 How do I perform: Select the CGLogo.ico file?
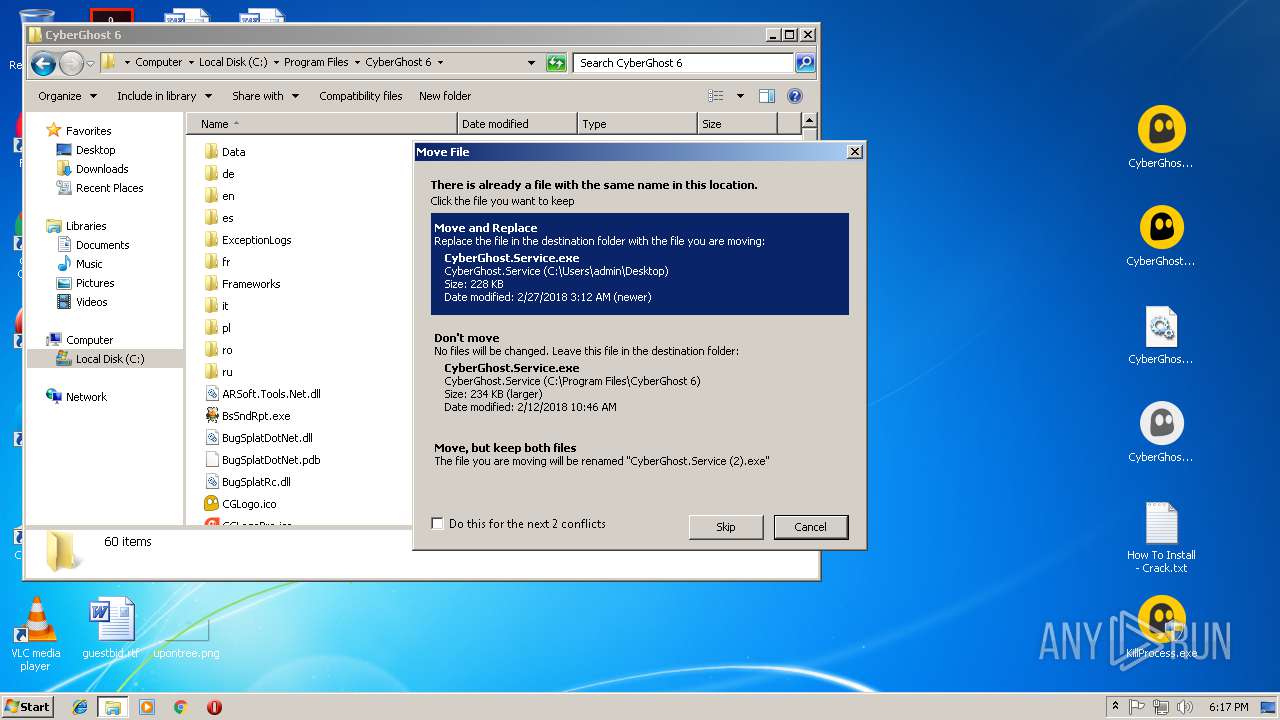[x=240, y=504]
